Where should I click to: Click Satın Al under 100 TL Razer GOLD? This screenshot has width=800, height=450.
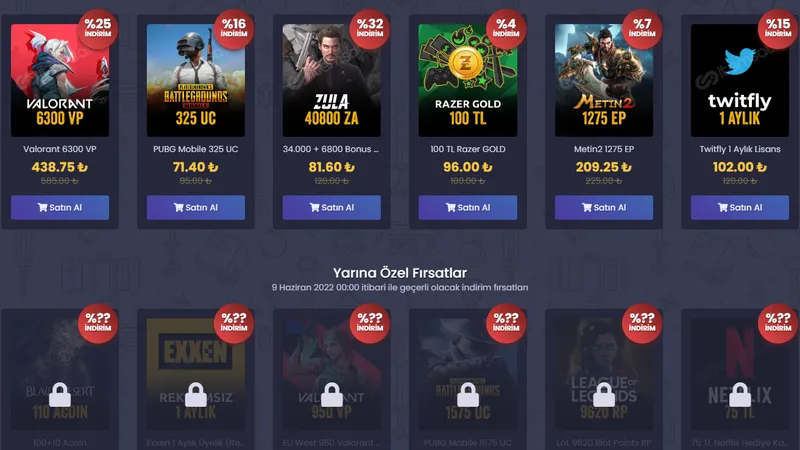(468, 208)
